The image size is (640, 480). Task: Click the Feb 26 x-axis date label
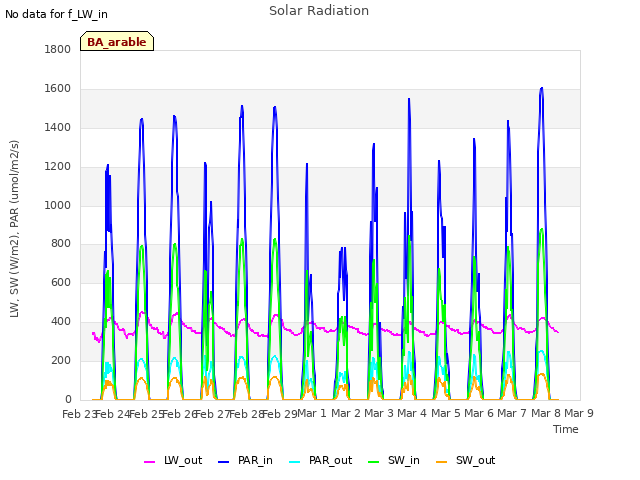(180, 414)
